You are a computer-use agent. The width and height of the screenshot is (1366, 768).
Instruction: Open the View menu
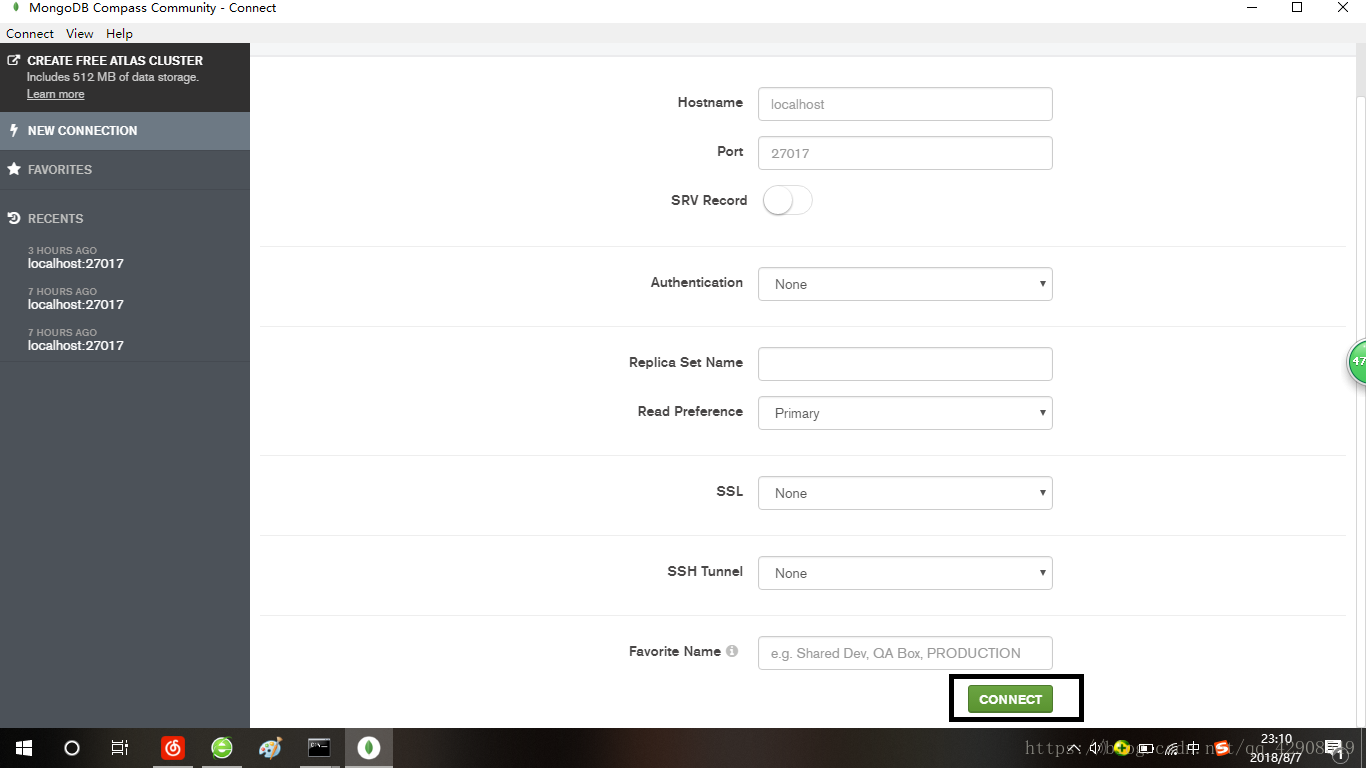click(x=80, y=33)
